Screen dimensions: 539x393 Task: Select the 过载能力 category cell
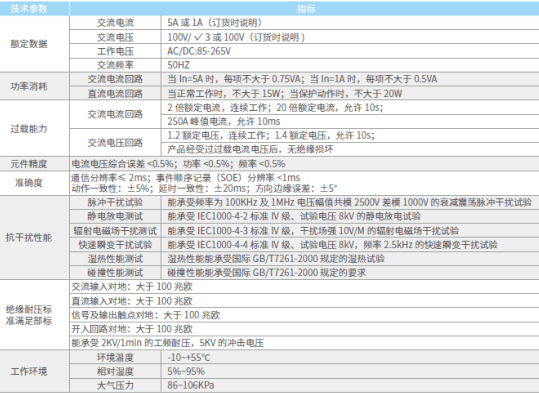click(34, 129)
